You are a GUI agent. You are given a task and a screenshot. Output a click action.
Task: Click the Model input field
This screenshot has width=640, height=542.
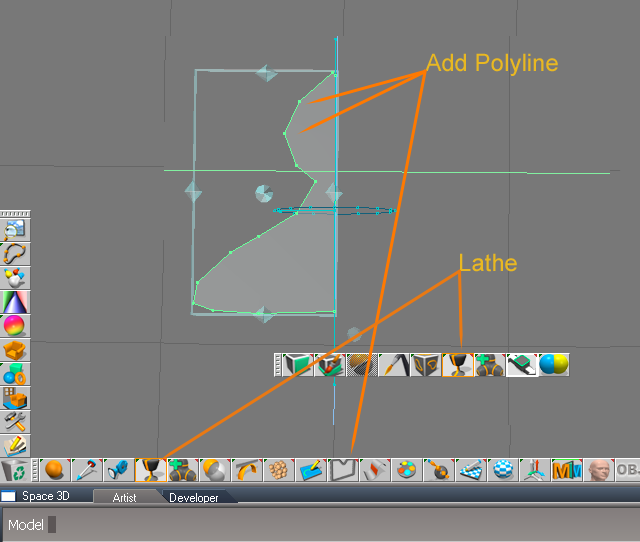tap(52, 524)
